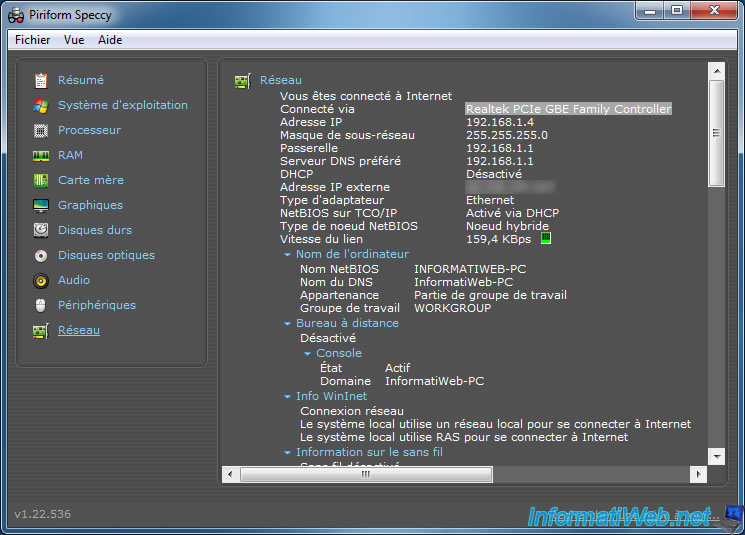Click the Réseau heading in main panel
Screen dimensions: 745x535
coord(281,80)
